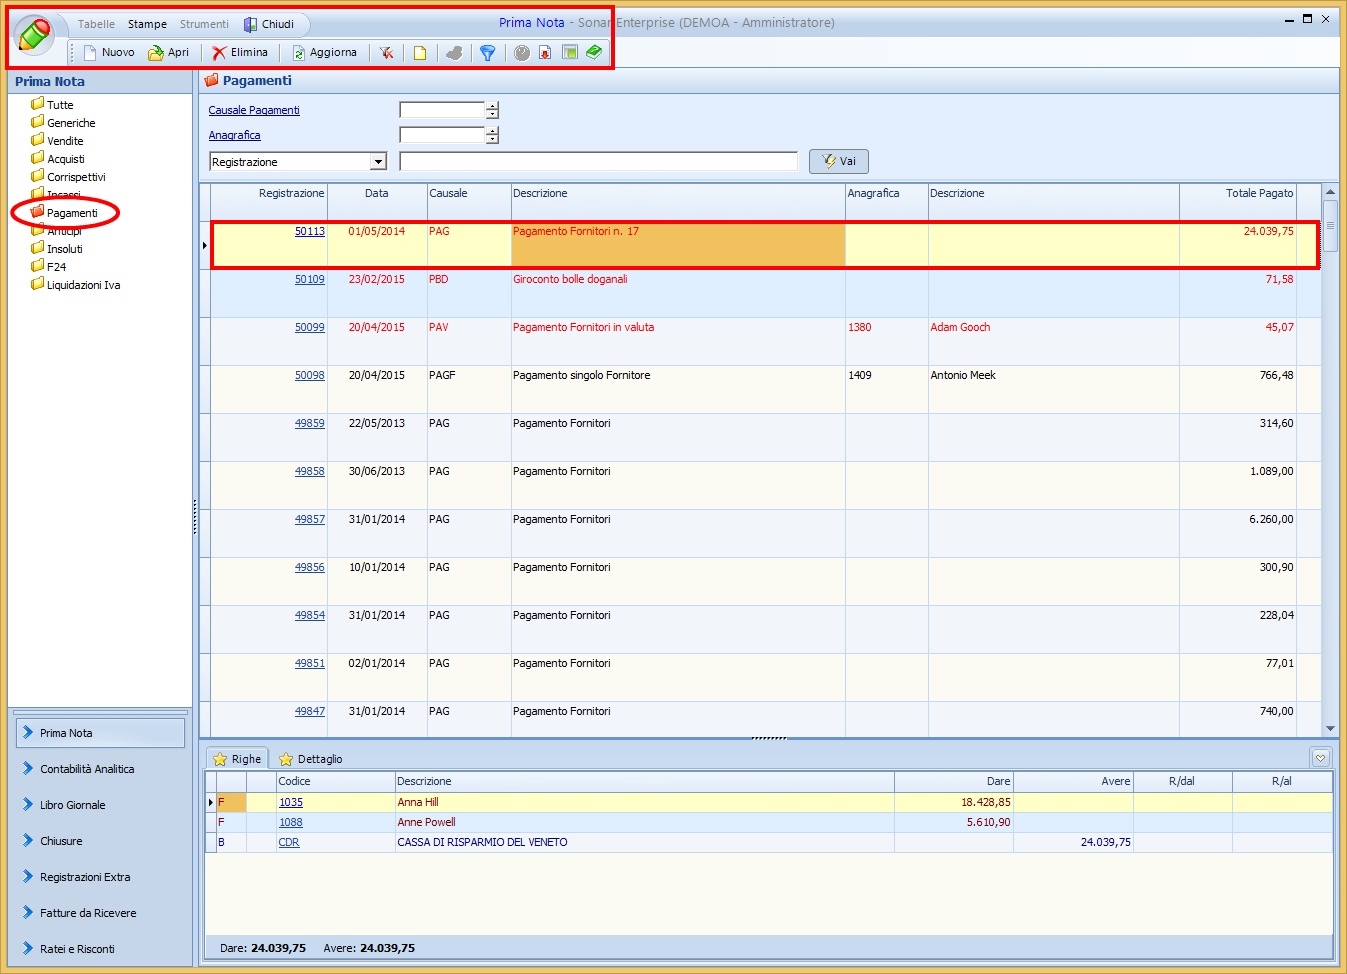
Task: Click the Causale Pagamenti spinner arrows
Action: [492, 110]
